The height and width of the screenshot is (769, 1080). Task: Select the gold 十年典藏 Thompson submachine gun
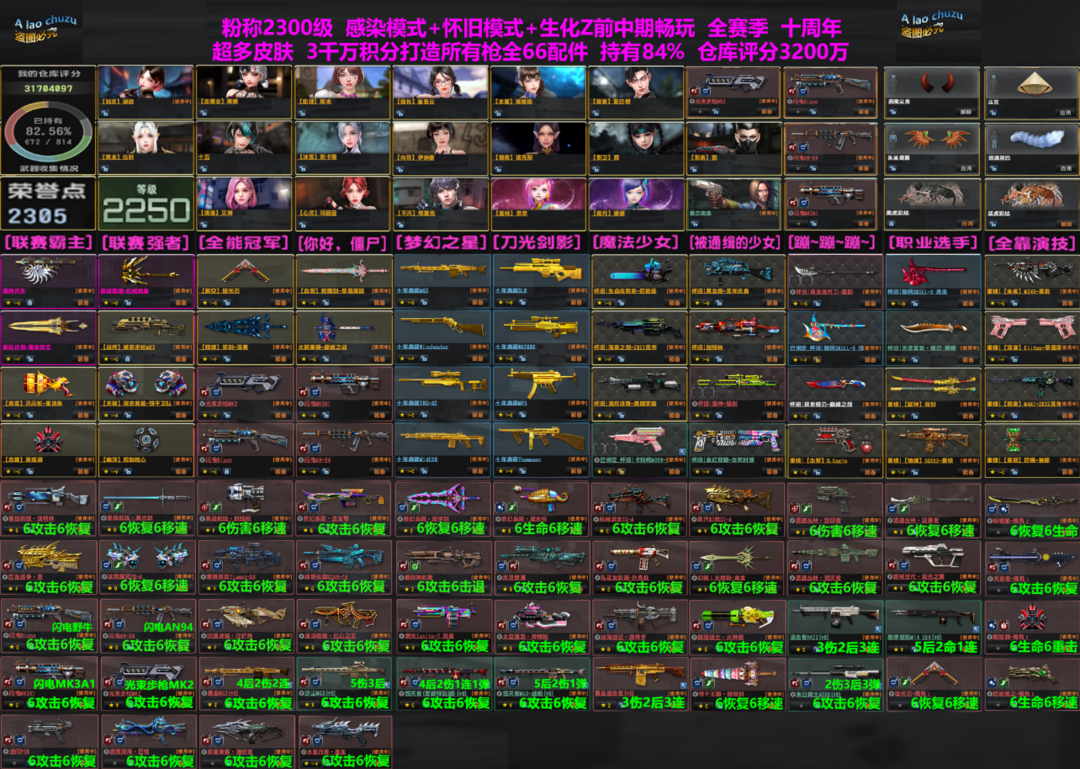coord(540,451)
